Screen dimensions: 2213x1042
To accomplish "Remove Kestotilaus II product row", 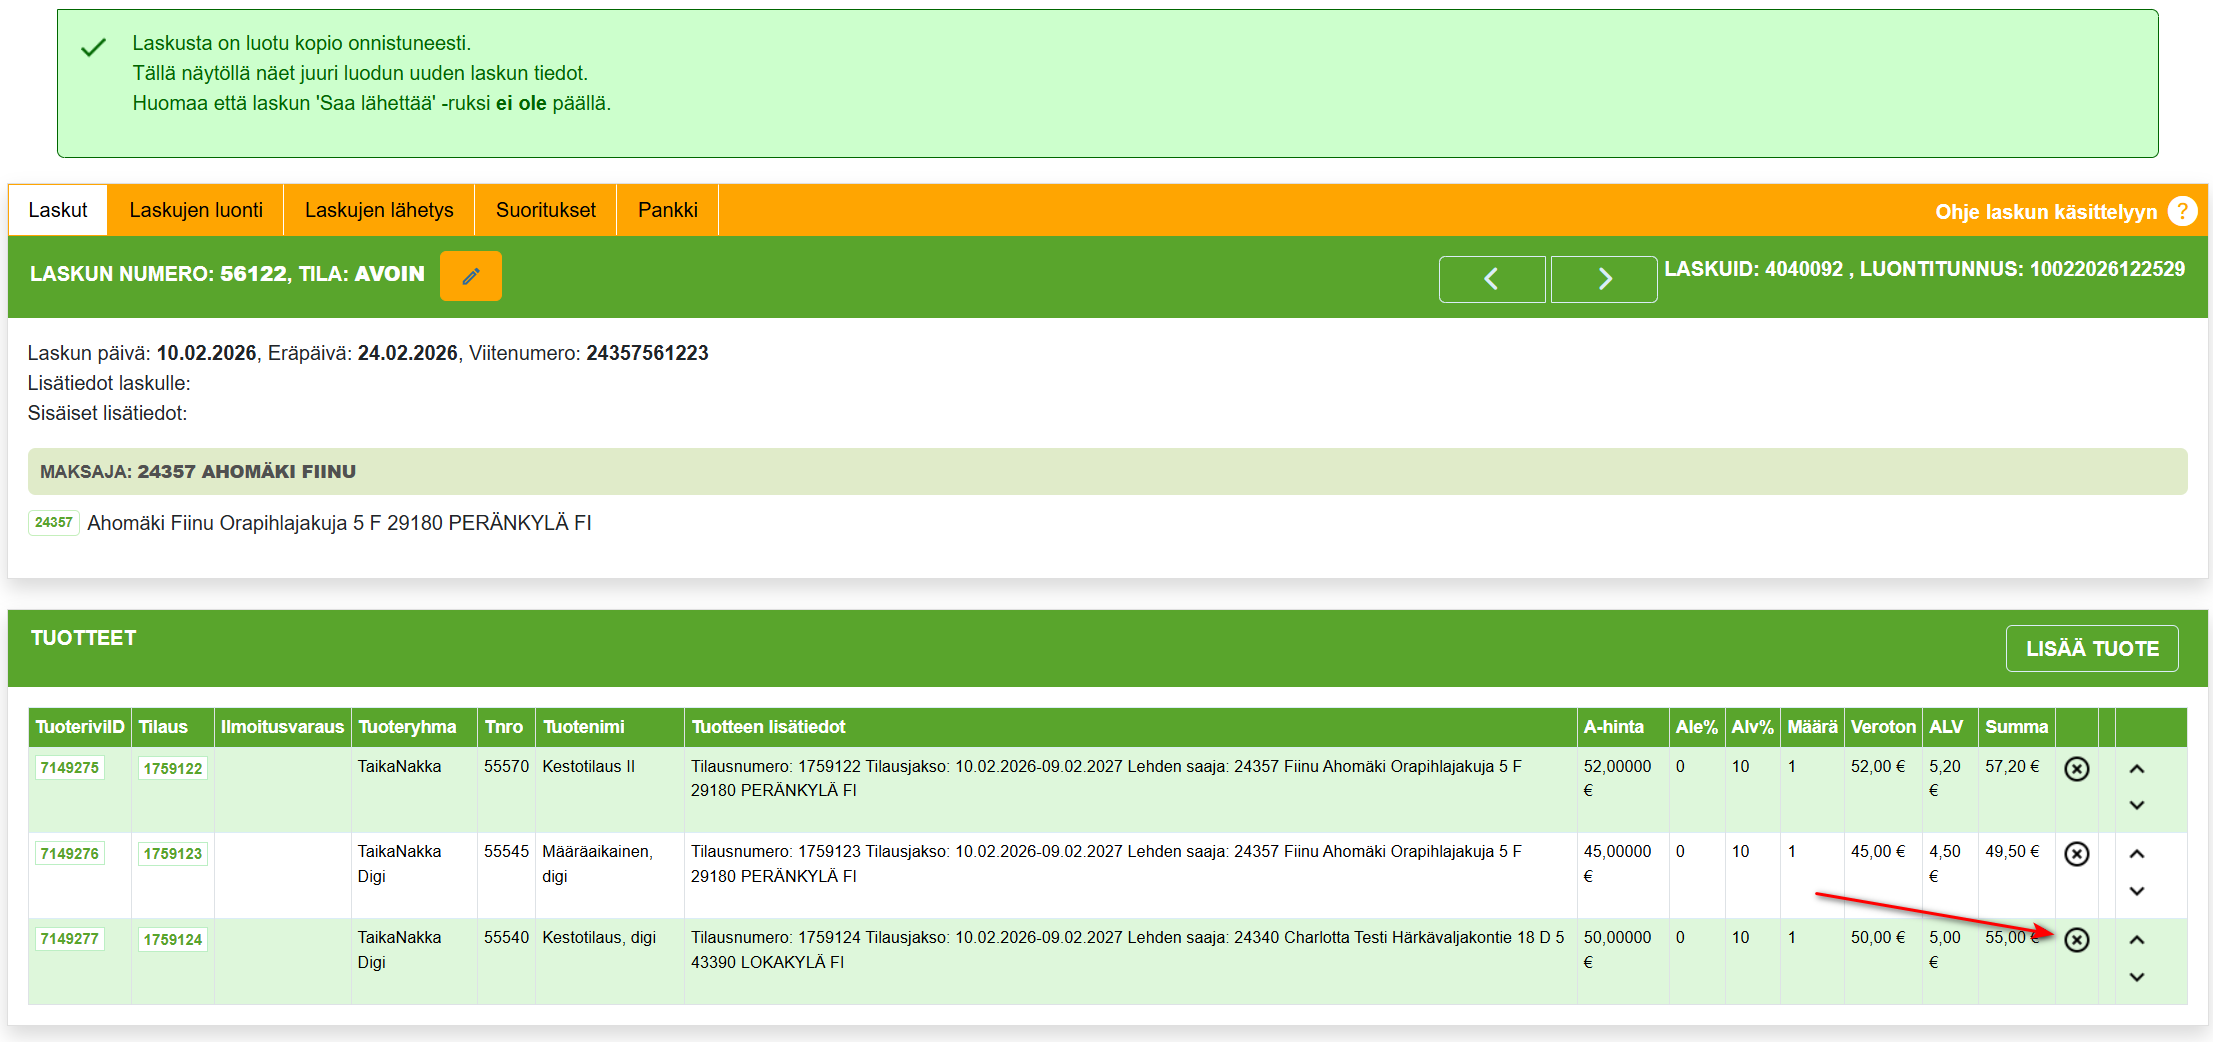I will tap(2076, 769).
